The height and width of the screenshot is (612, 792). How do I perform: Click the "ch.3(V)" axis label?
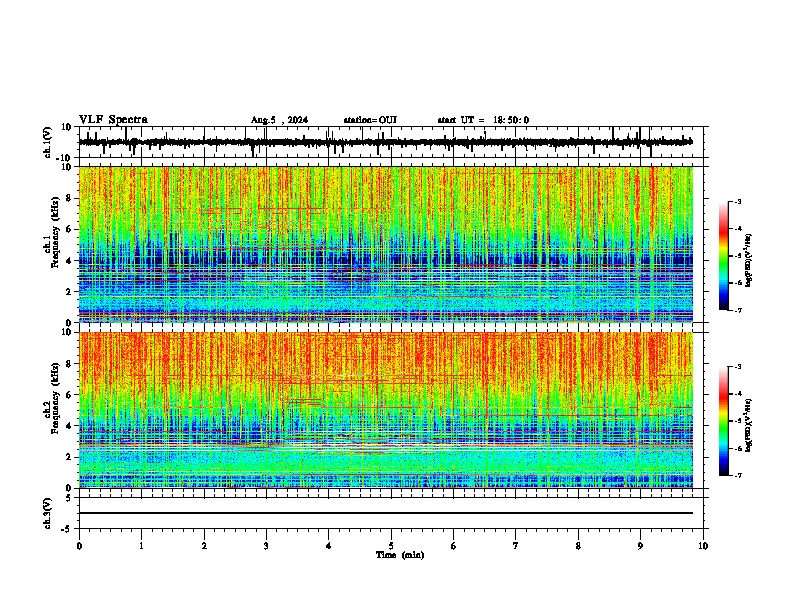point(48,514)
